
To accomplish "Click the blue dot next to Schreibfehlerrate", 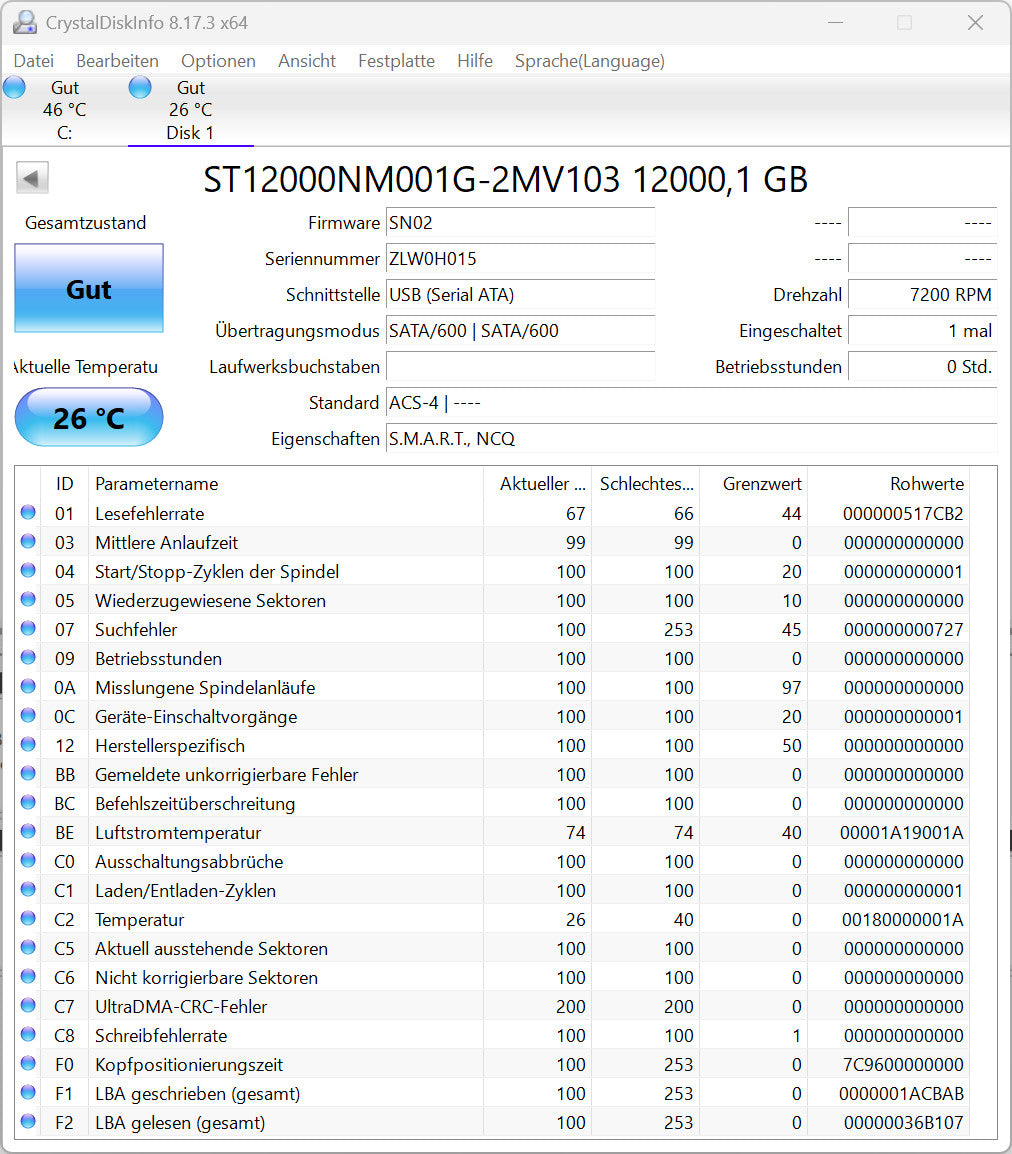I will (28, 1035).
